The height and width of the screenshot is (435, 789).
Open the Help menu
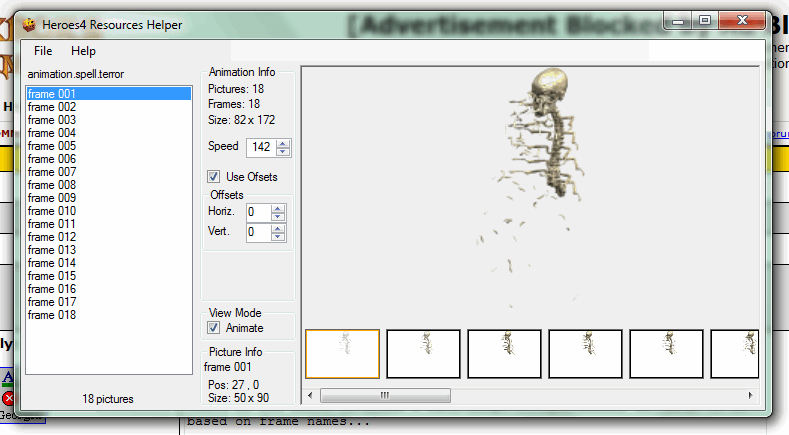point(83,51)
